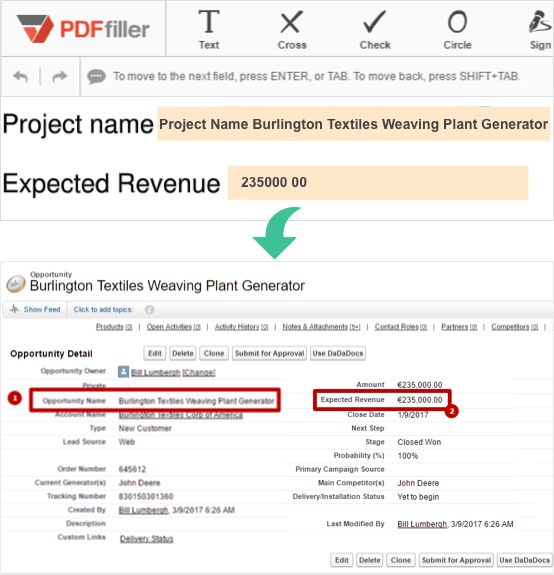Click Main Competitor(s) value John Deere

(418, 483)
